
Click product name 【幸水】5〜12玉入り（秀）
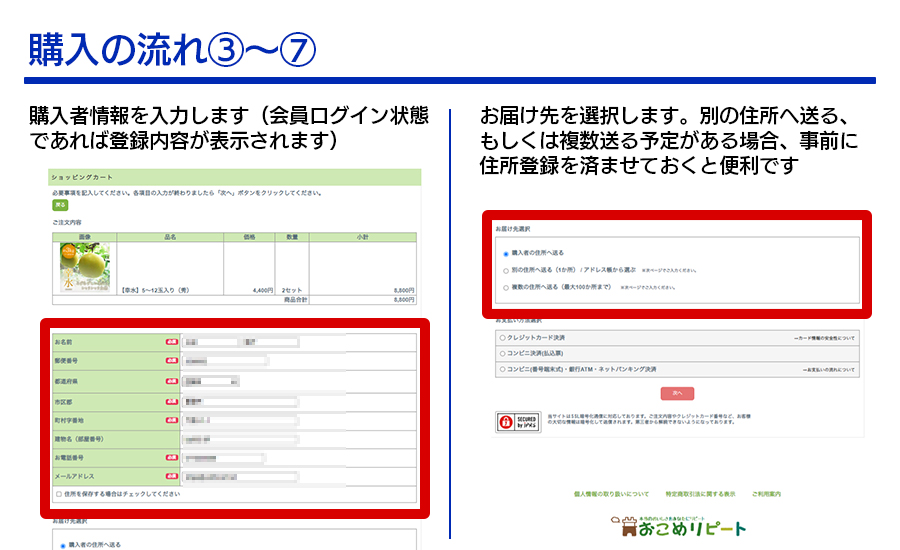[156, 291]
